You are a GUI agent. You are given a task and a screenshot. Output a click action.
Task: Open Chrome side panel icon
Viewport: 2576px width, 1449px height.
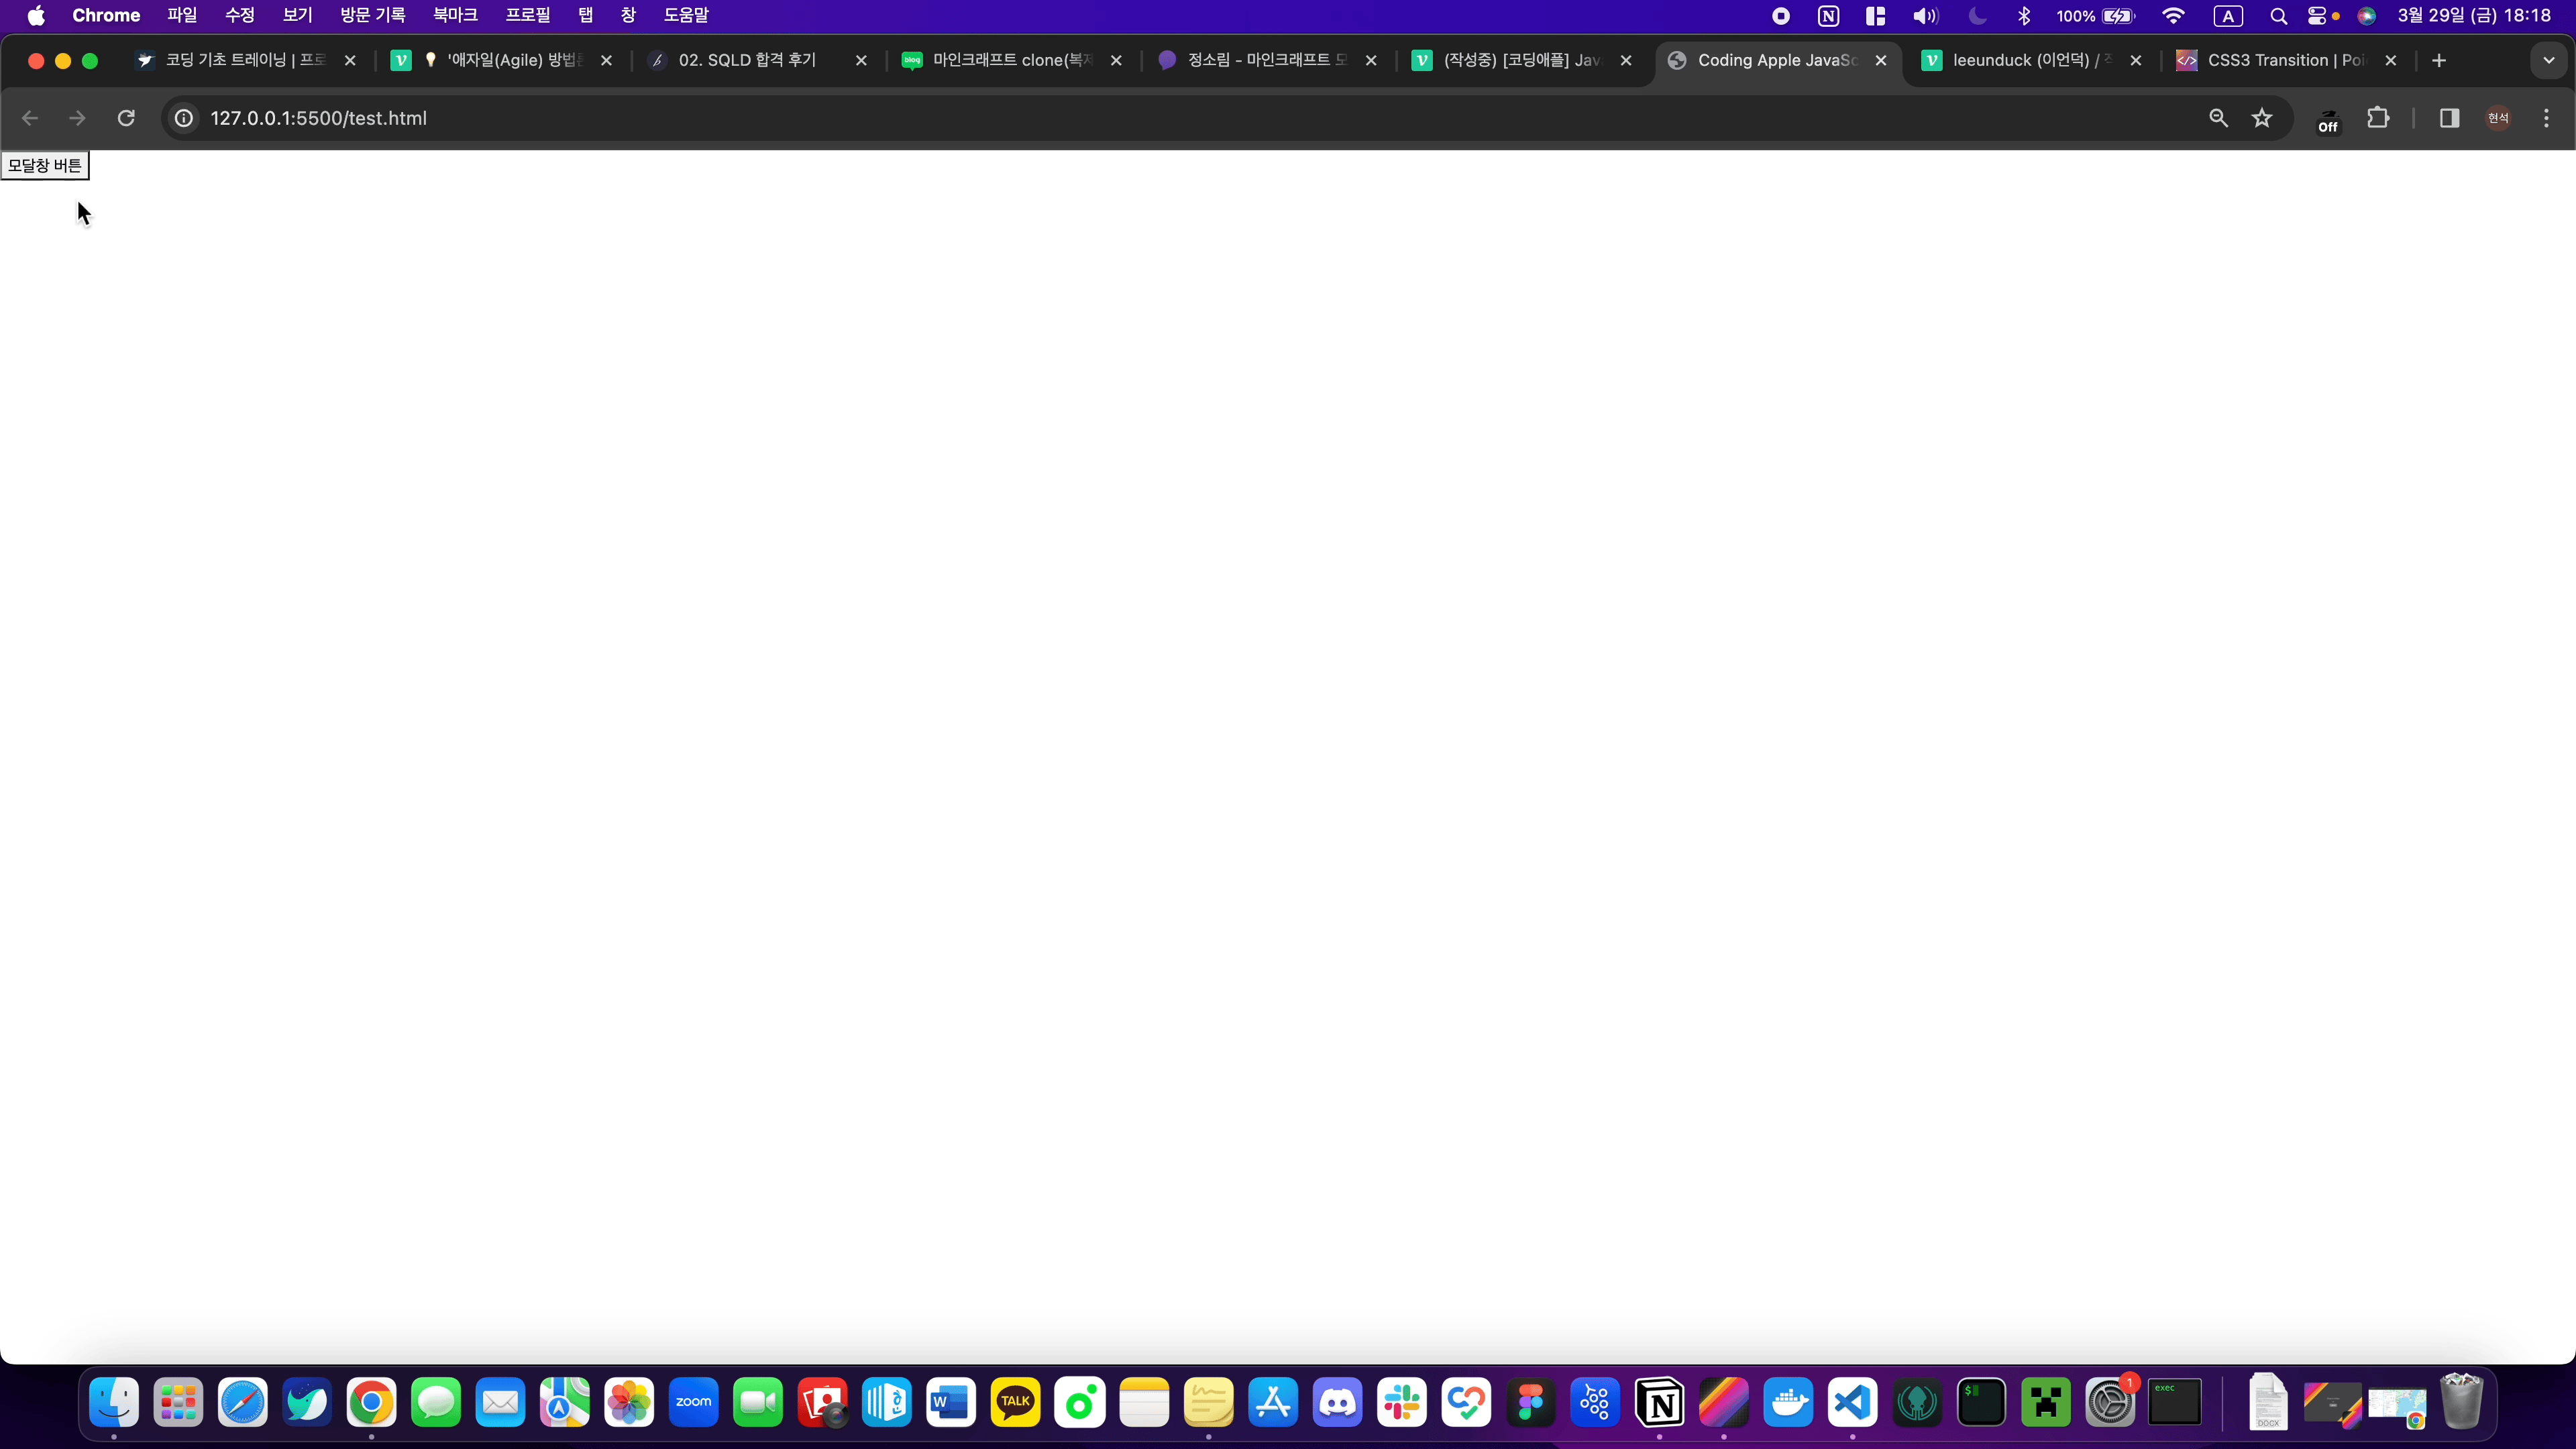pyautogui.click(x=2449, y=118)
